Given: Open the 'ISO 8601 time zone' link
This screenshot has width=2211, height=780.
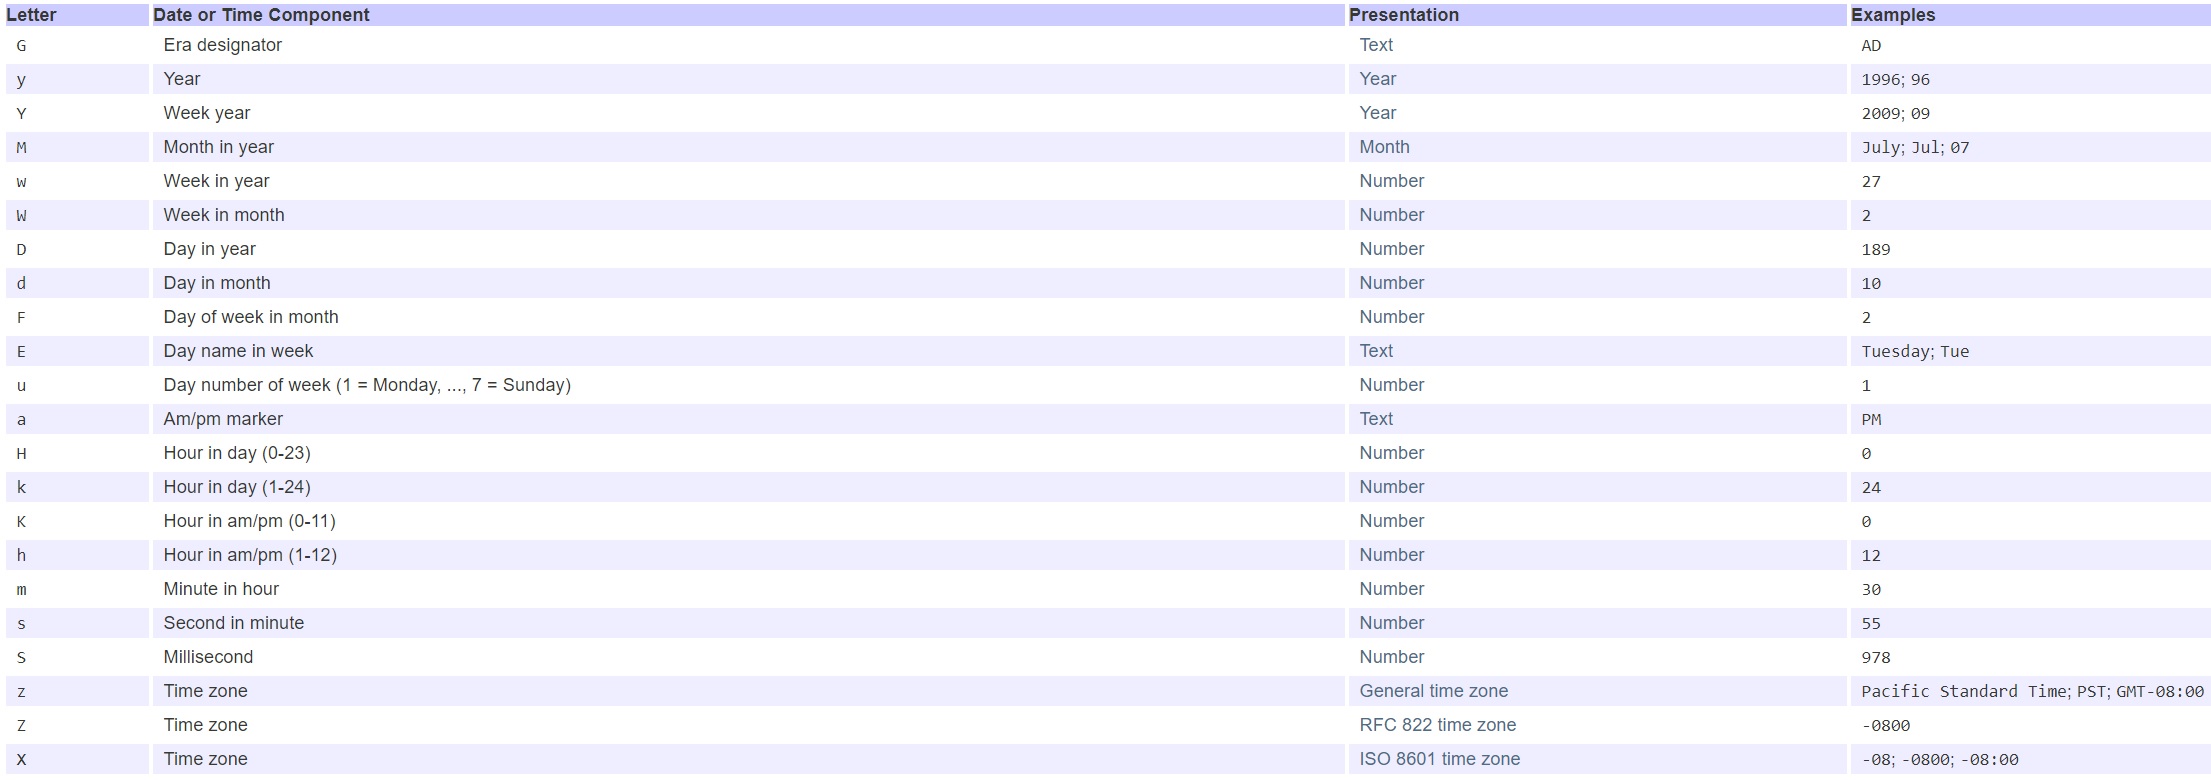Looking at the screenshot, I should [x=1439, y=759].
